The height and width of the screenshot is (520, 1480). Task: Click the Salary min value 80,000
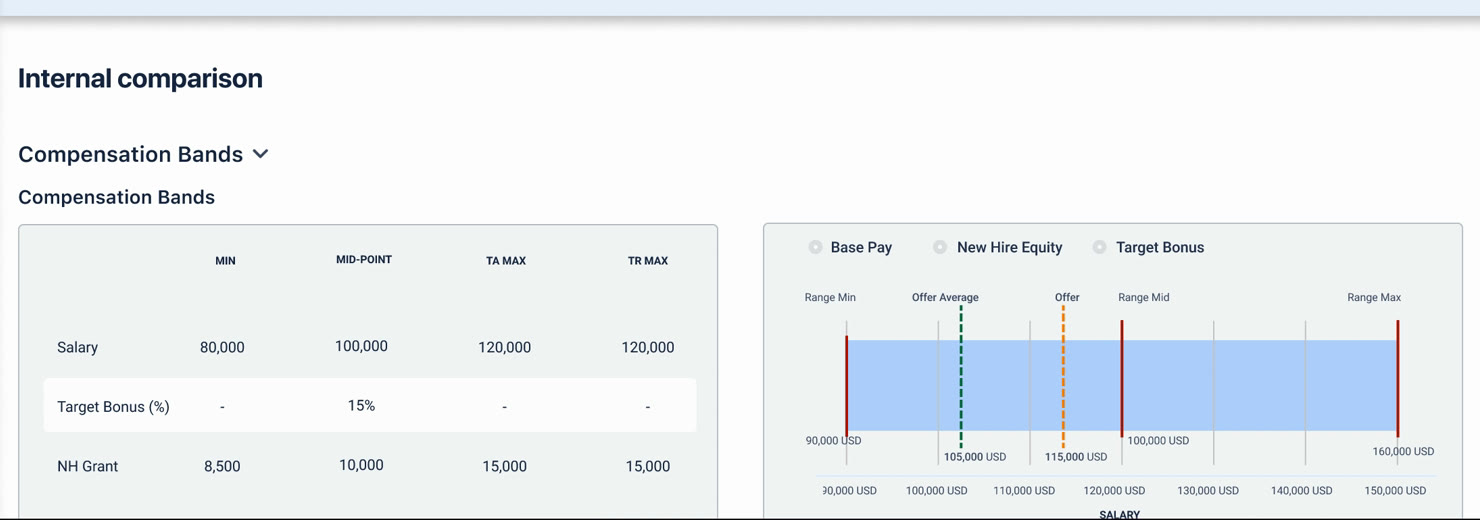pyautogui.click(x=222, y=347)
